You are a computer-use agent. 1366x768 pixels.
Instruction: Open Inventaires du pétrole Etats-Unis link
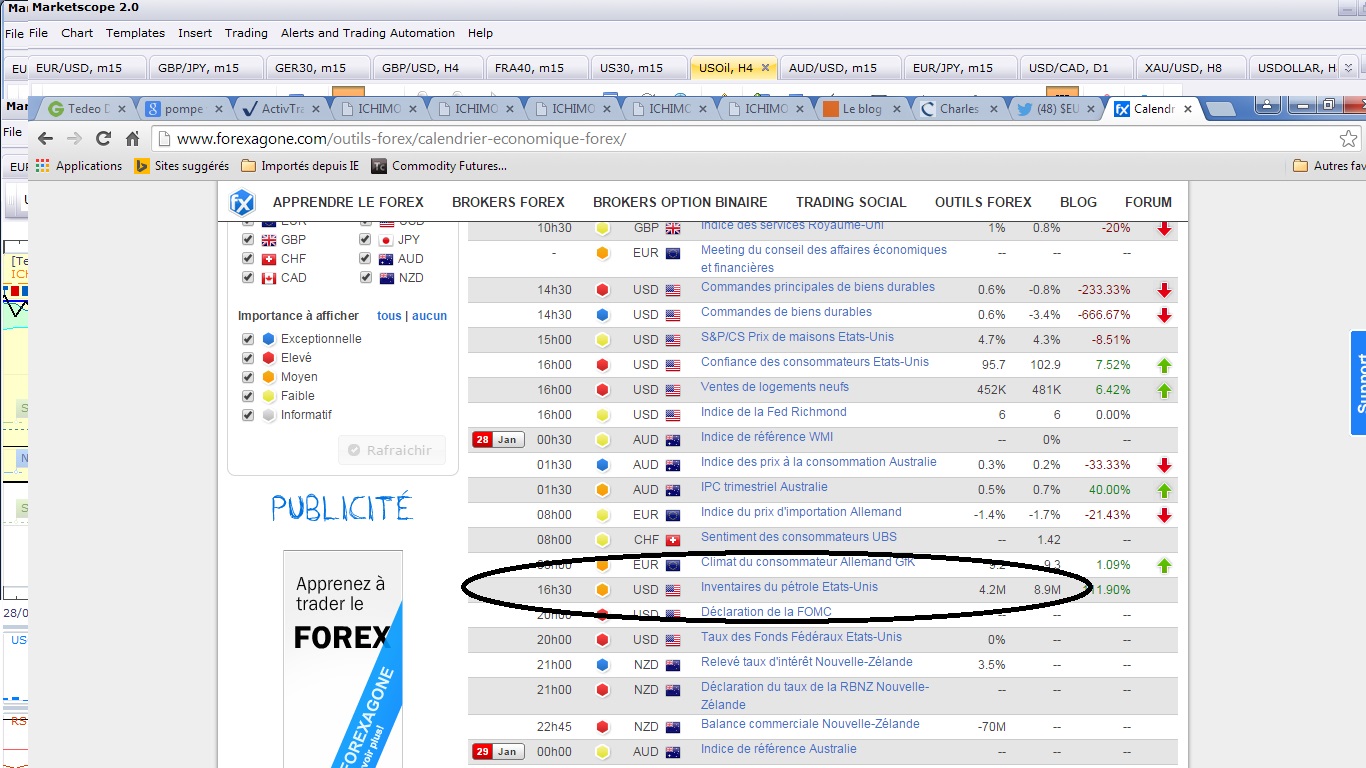point(789,587)
